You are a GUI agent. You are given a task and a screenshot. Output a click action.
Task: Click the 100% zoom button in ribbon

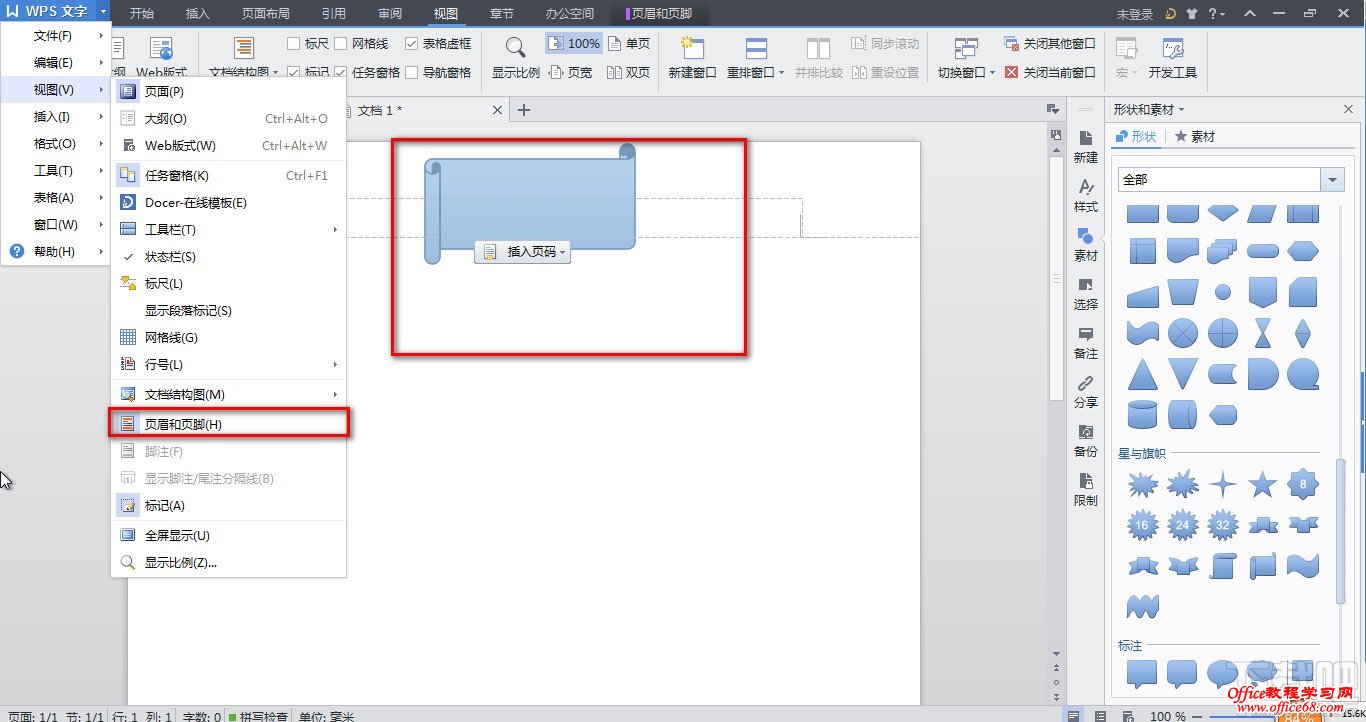(574, 44)
